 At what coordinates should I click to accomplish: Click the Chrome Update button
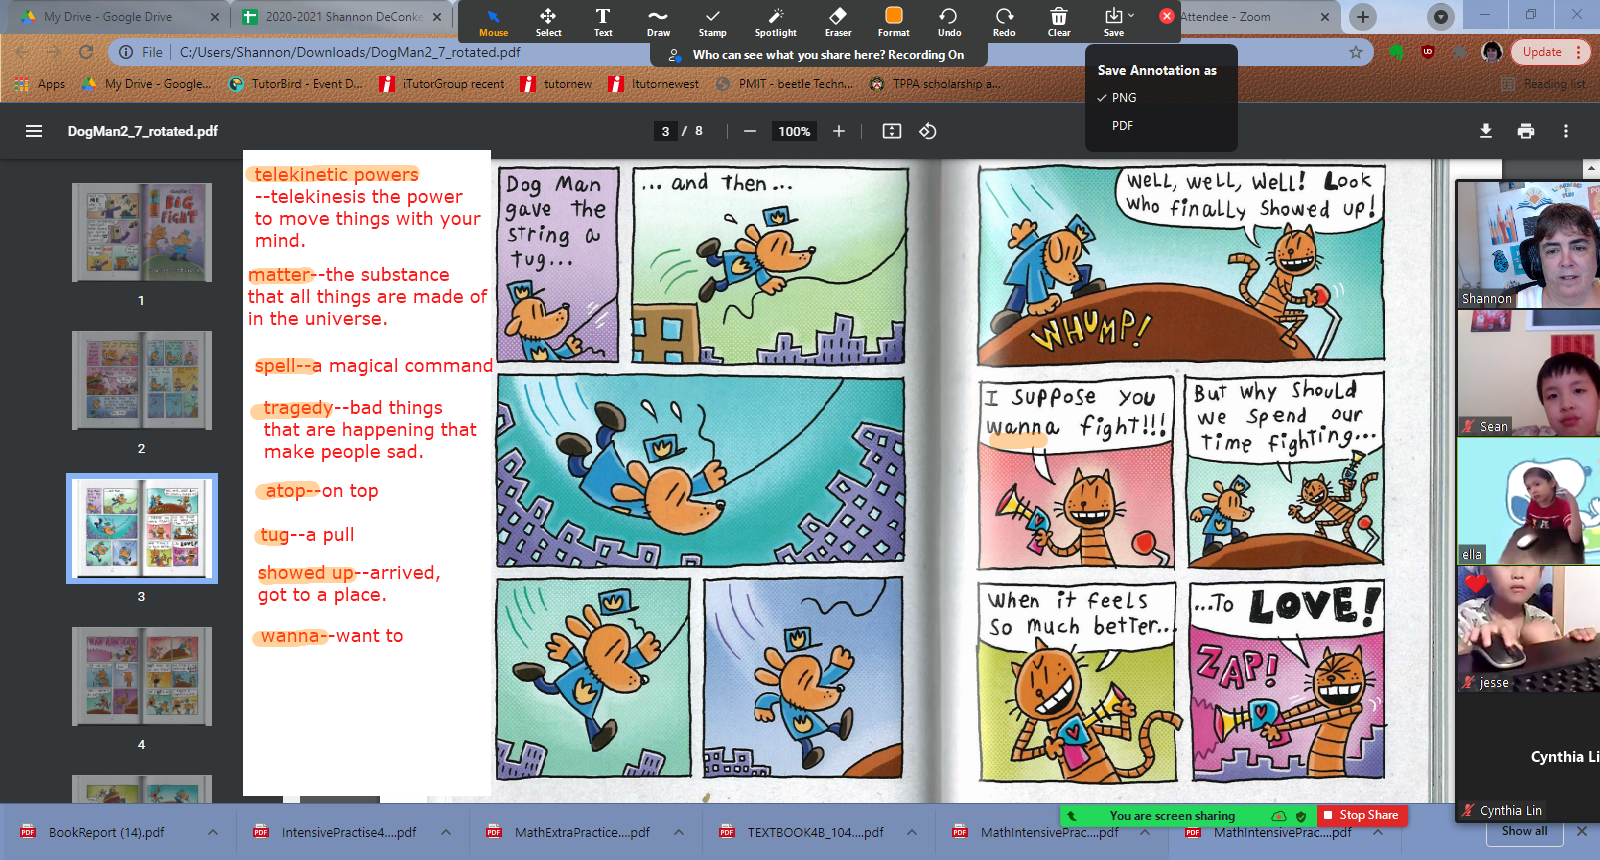click(1550, 52)
